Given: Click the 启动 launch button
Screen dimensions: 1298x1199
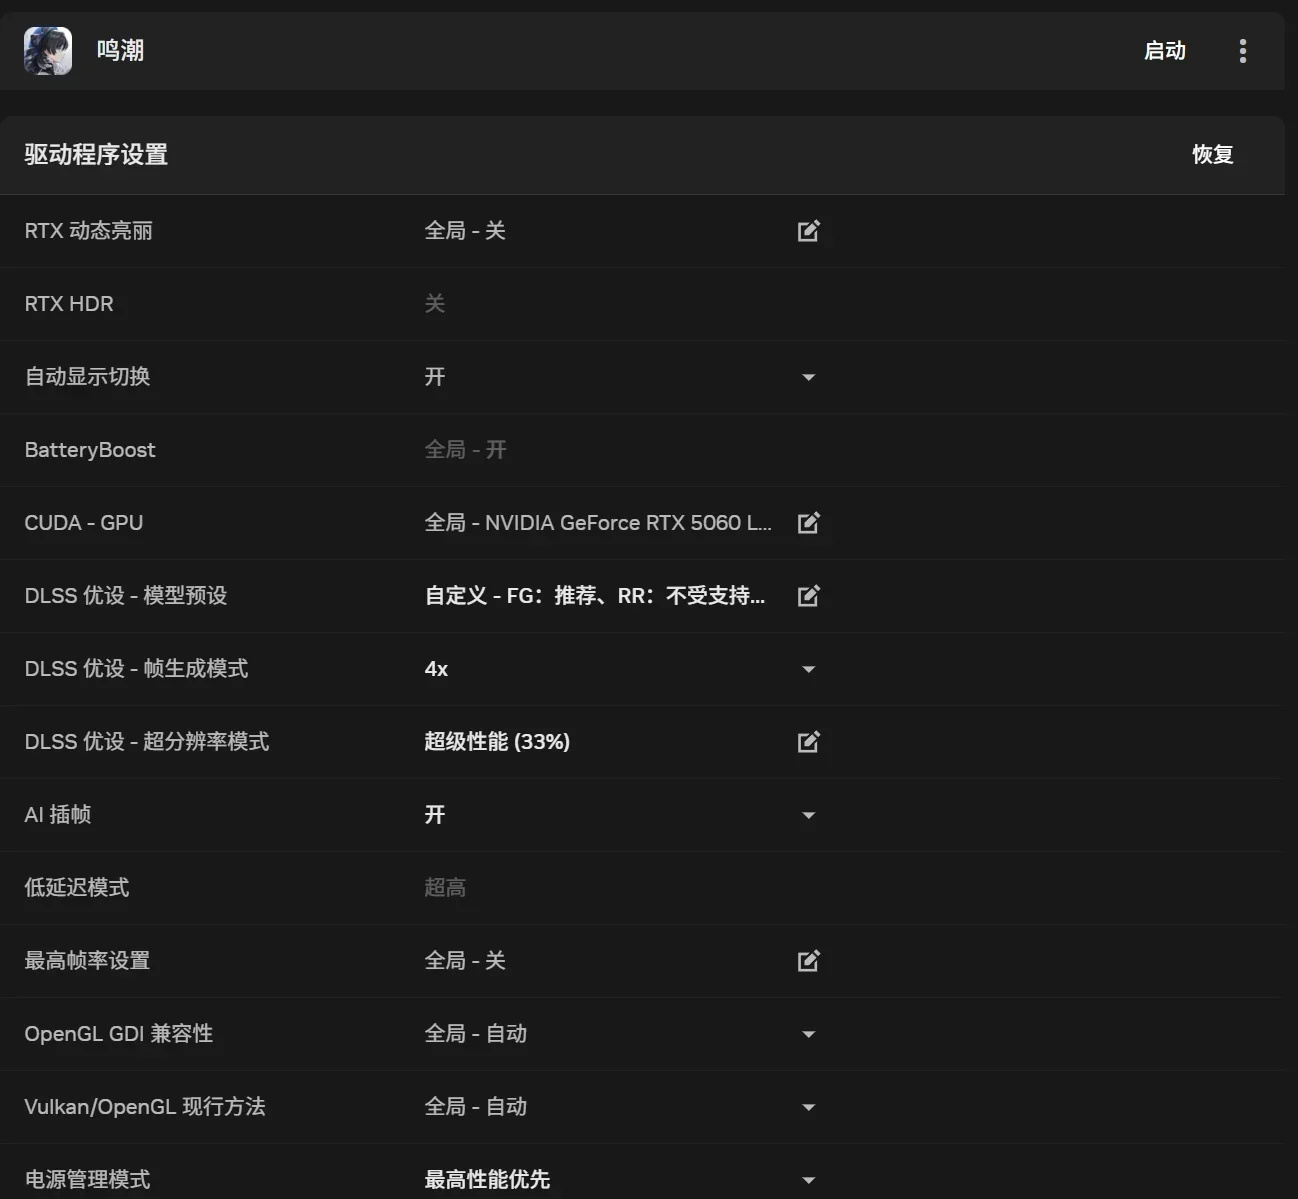Looking at the screenshot, I should pos(1165,51).
